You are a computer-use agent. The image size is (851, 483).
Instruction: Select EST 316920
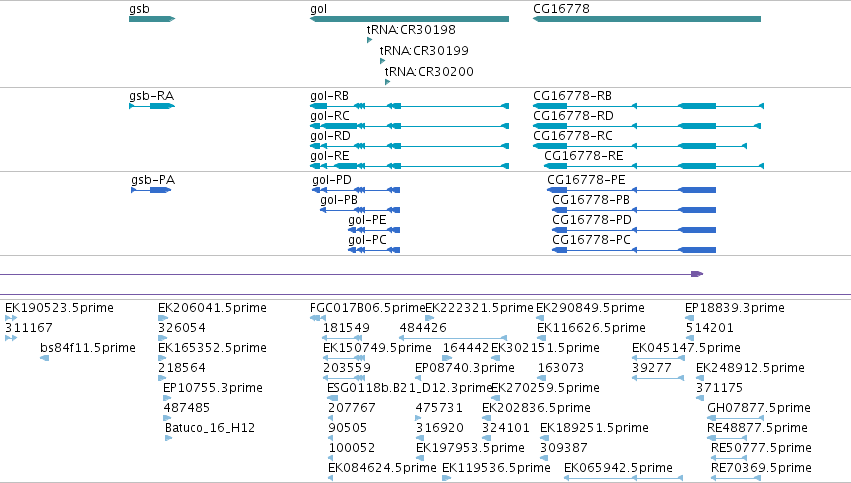click(420, 438)
